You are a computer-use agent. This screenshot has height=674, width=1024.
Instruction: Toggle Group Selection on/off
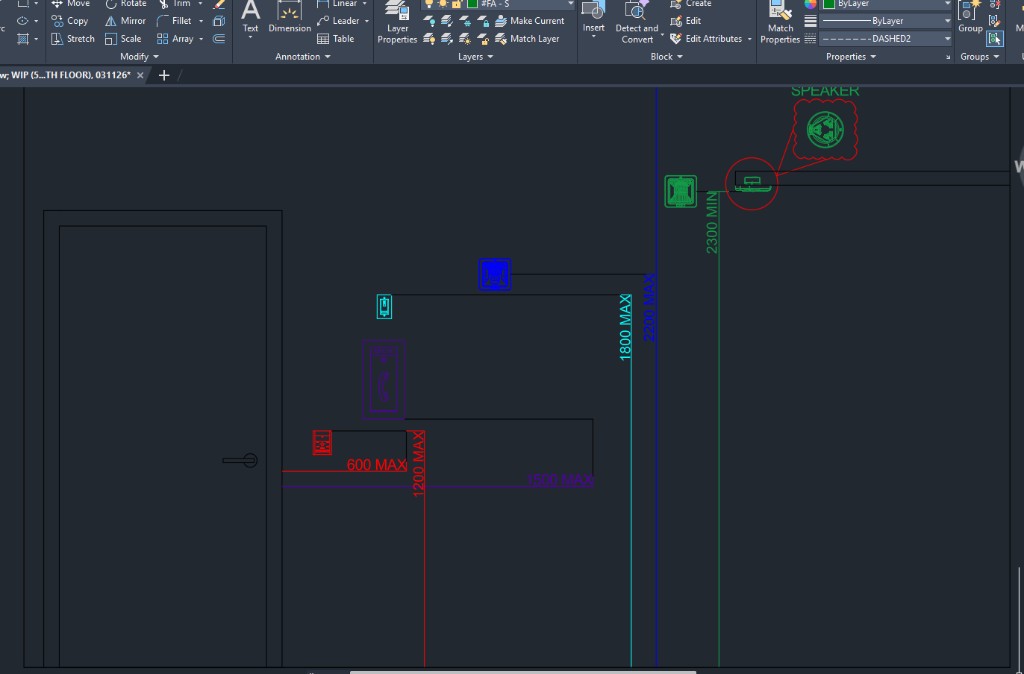pos(995,39)
